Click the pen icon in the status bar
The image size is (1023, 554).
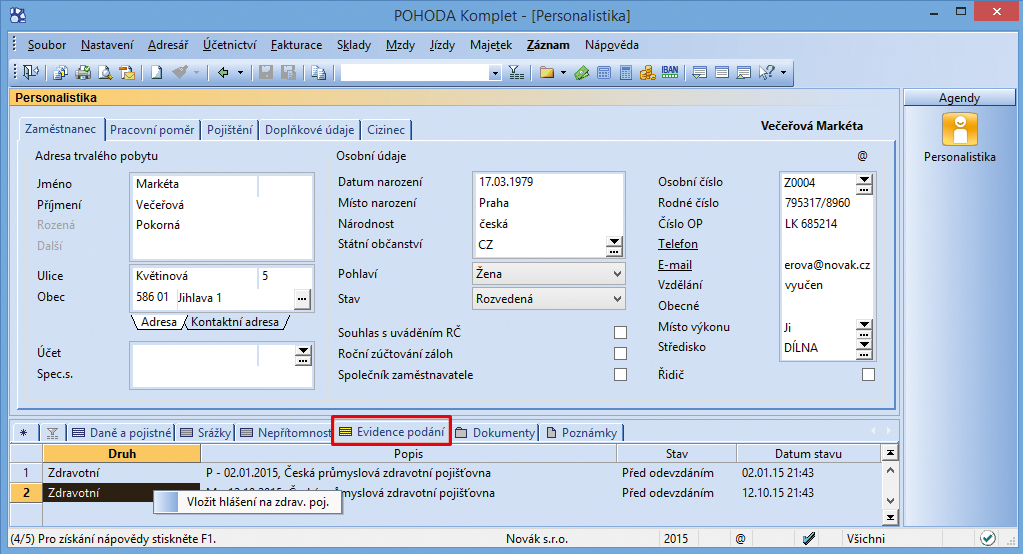(x=809, y=538)
